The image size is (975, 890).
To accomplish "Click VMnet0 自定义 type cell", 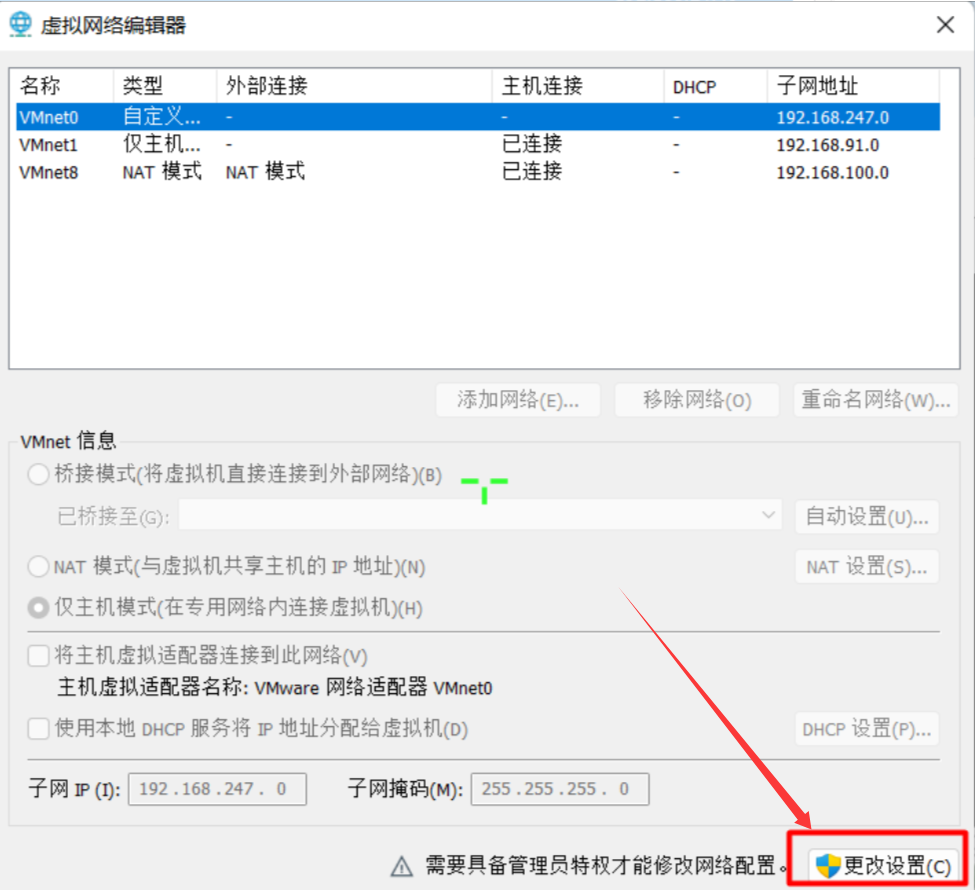I will [x=162, y=117].
